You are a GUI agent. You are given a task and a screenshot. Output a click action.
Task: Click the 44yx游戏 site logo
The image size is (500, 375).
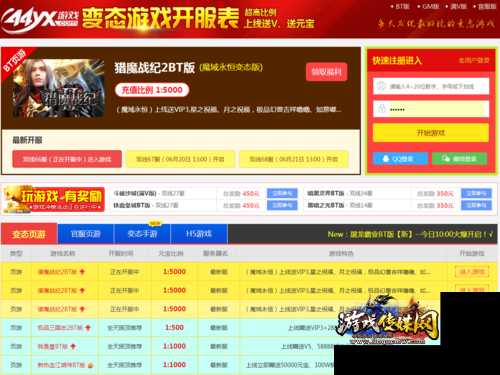tap(39, 19)
